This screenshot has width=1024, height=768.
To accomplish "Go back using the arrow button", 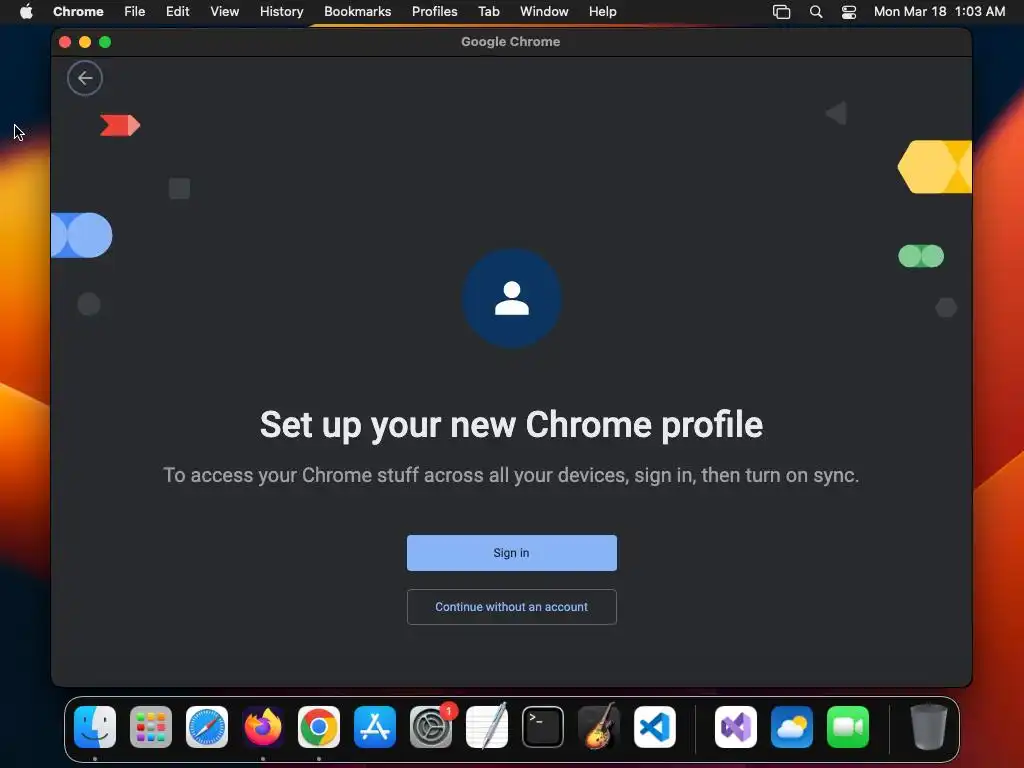I will 85,78.
